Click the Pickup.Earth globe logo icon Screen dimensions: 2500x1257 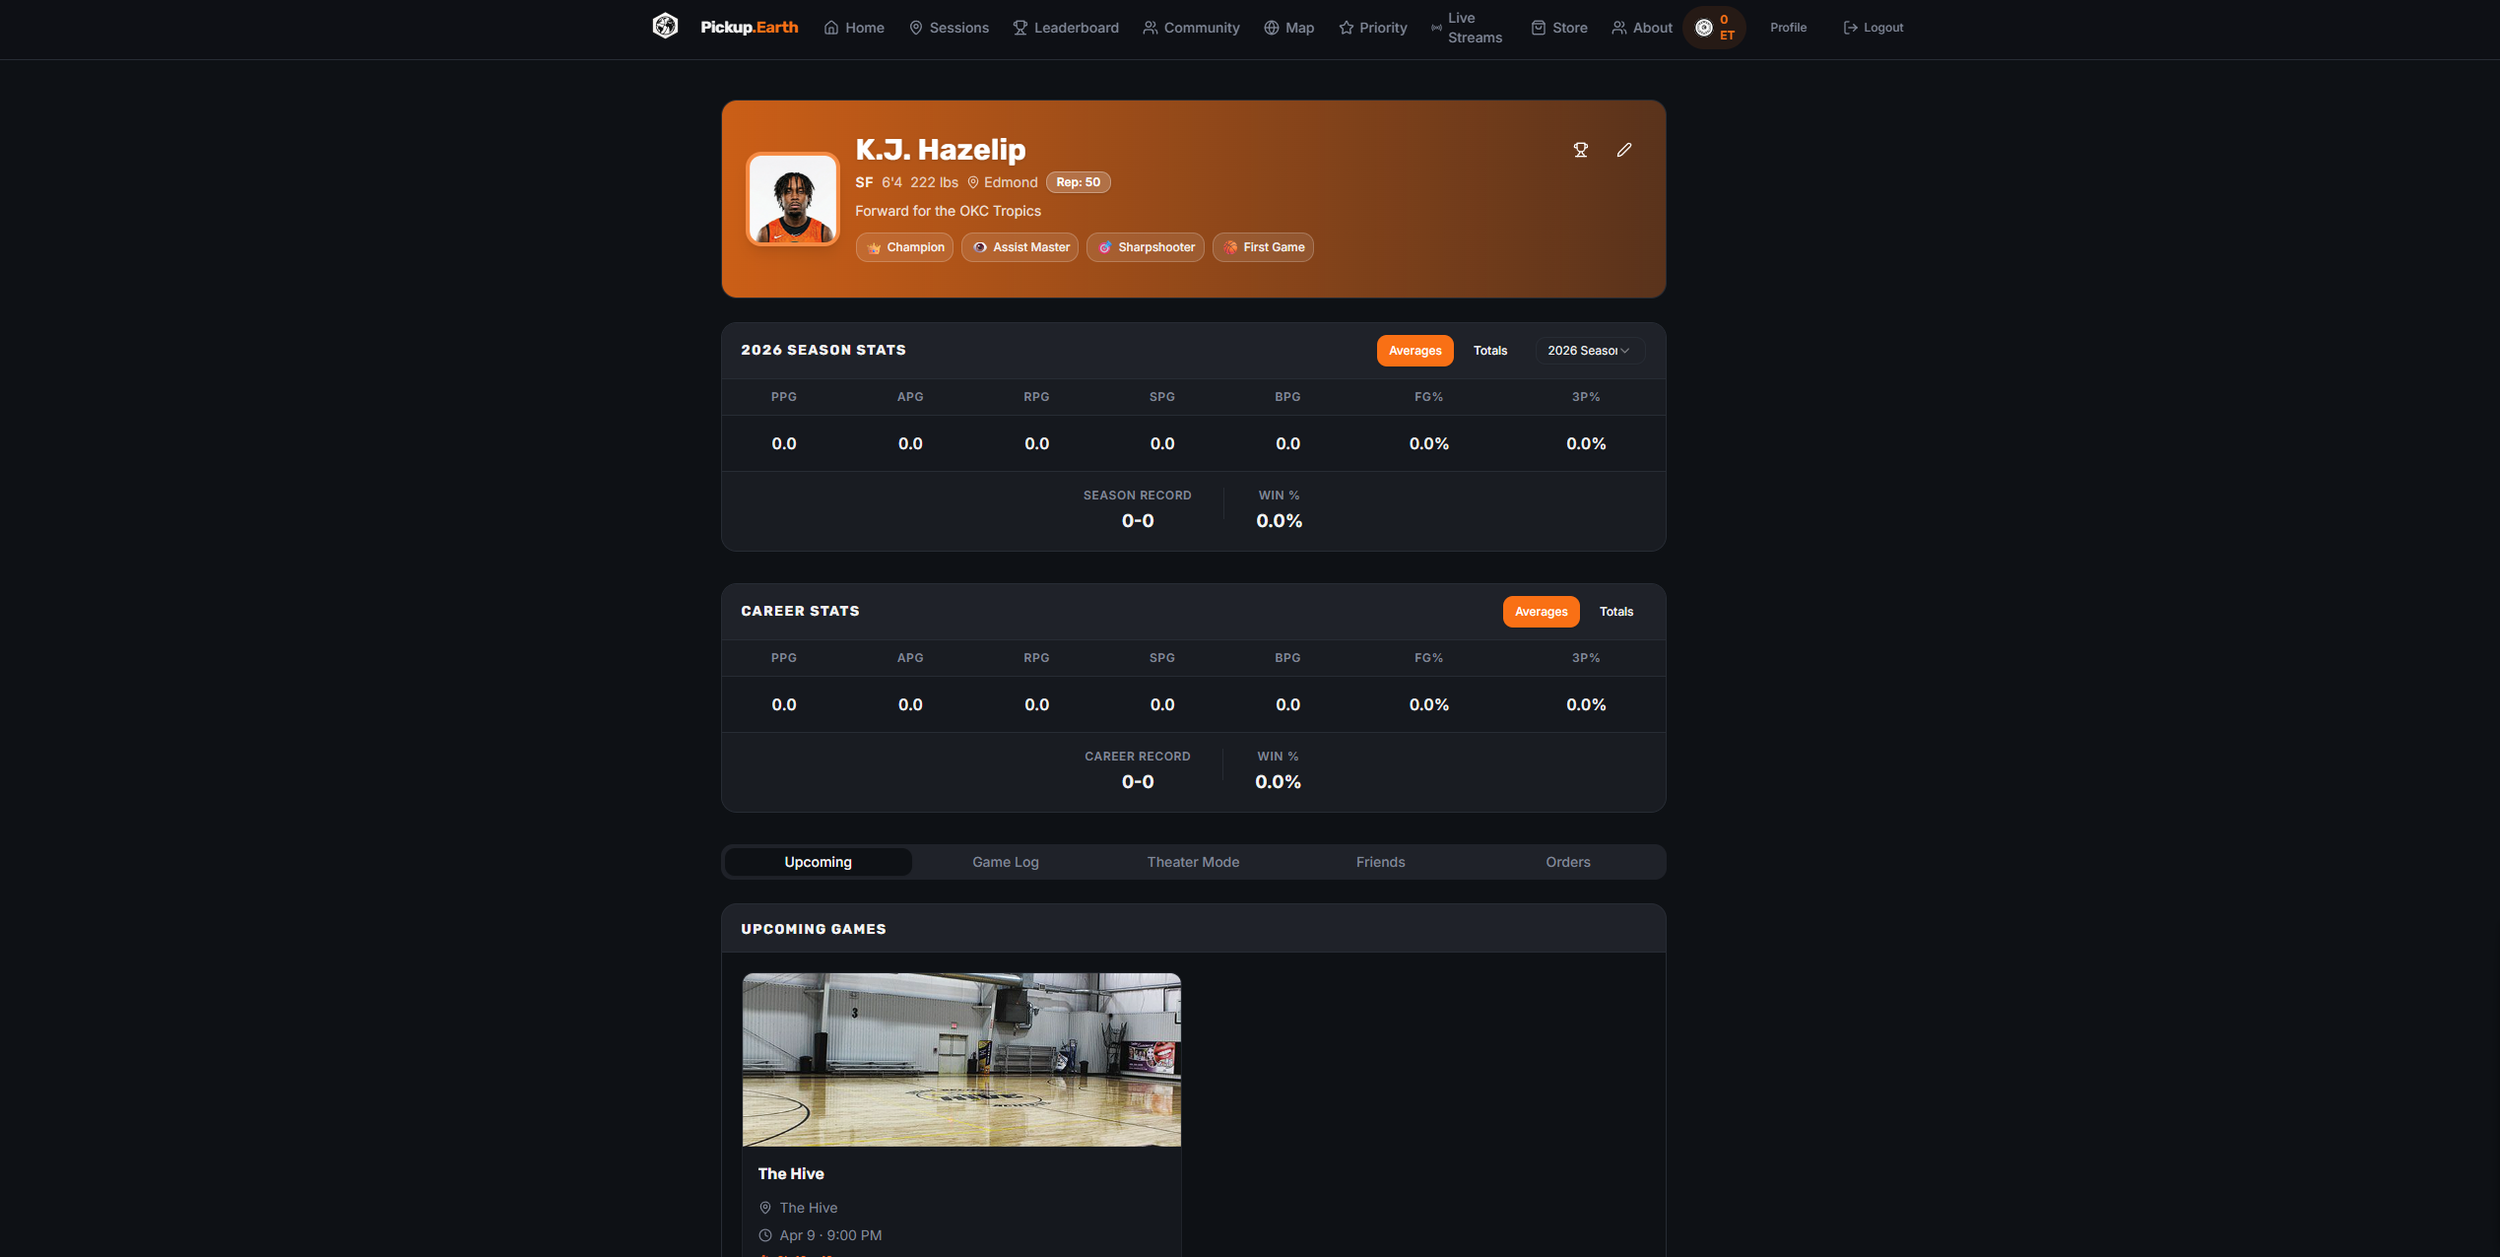pos(665,26)
